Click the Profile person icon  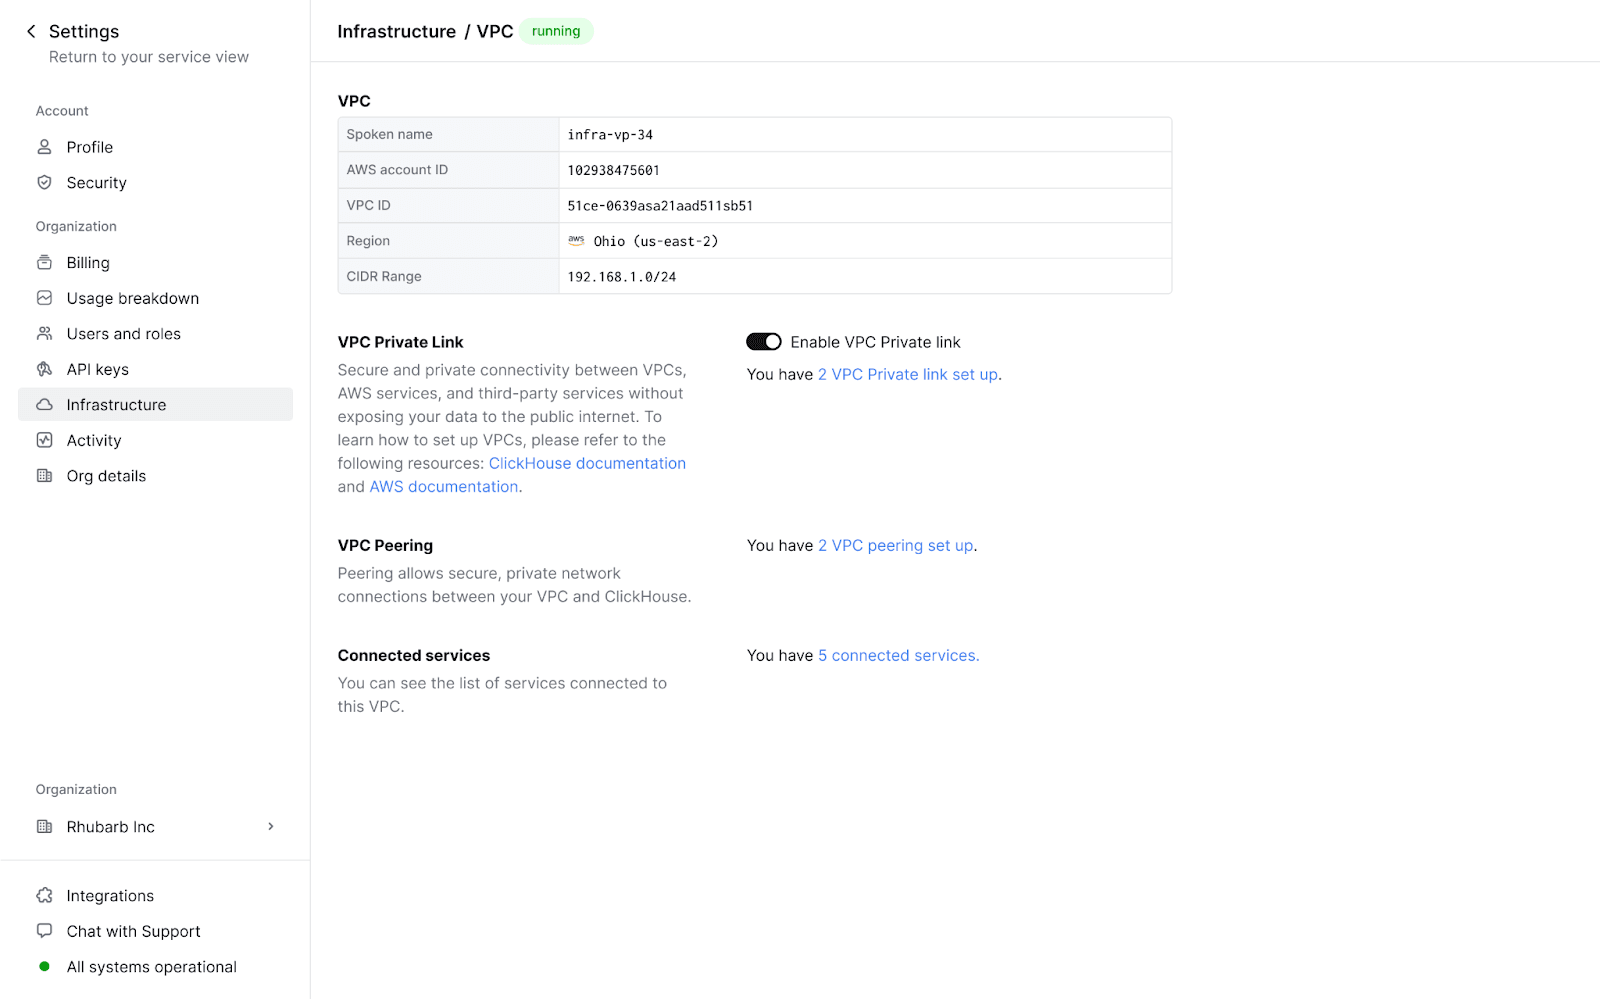[44, 147]
